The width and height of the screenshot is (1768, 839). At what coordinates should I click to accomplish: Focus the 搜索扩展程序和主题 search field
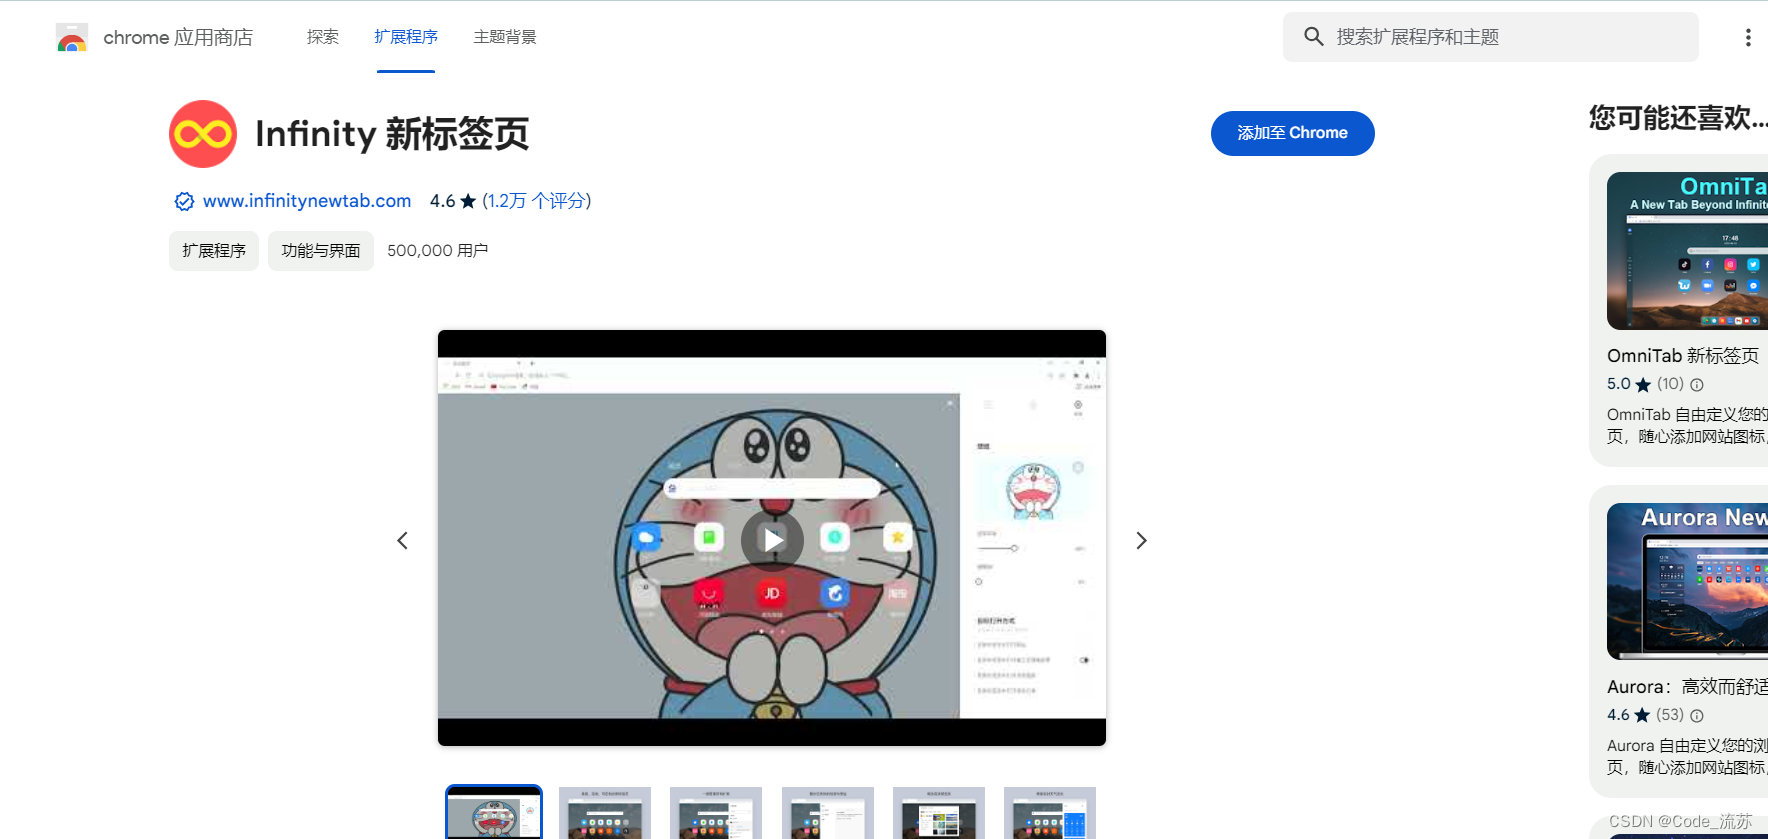click(1490, 37)
